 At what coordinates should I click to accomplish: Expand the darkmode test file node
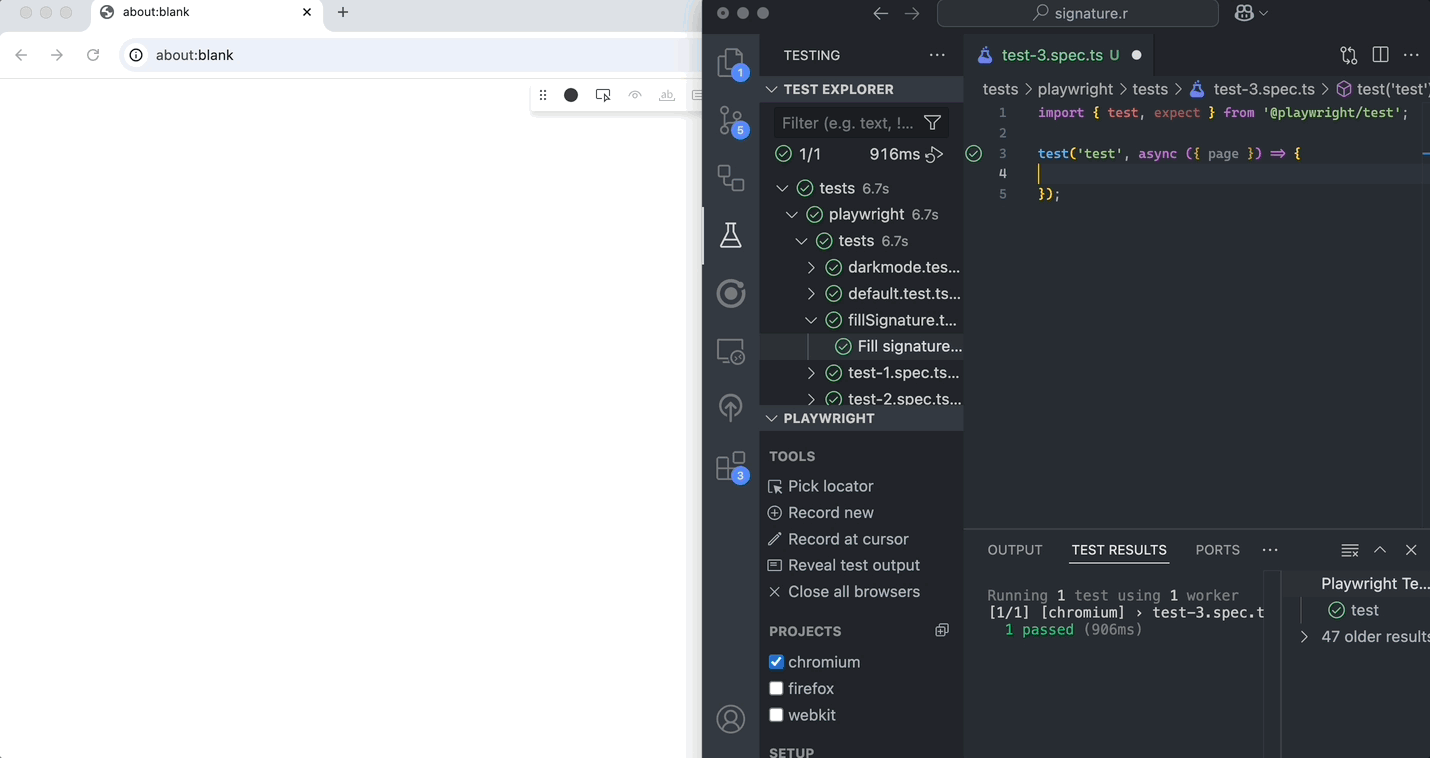click(x=811, y=267)
